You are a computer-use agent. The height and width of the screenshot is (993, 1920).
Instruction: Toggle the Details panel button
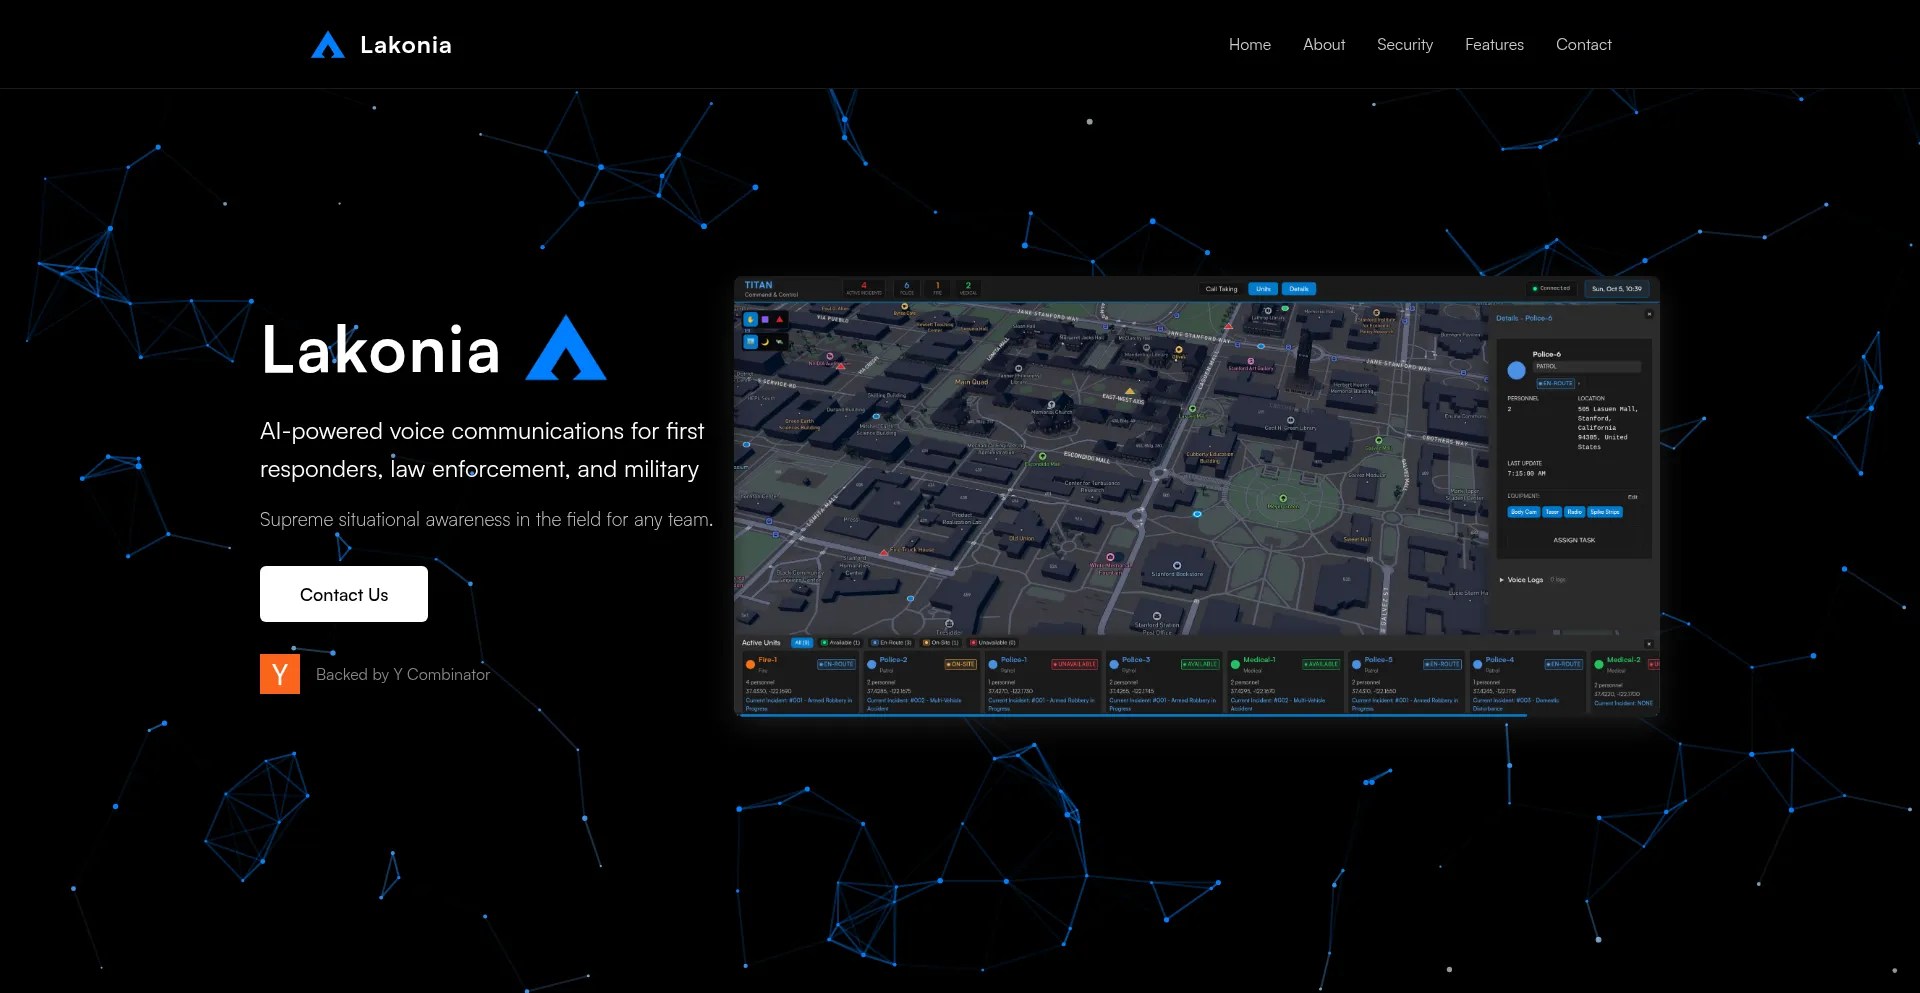(x=1299, y=289)
